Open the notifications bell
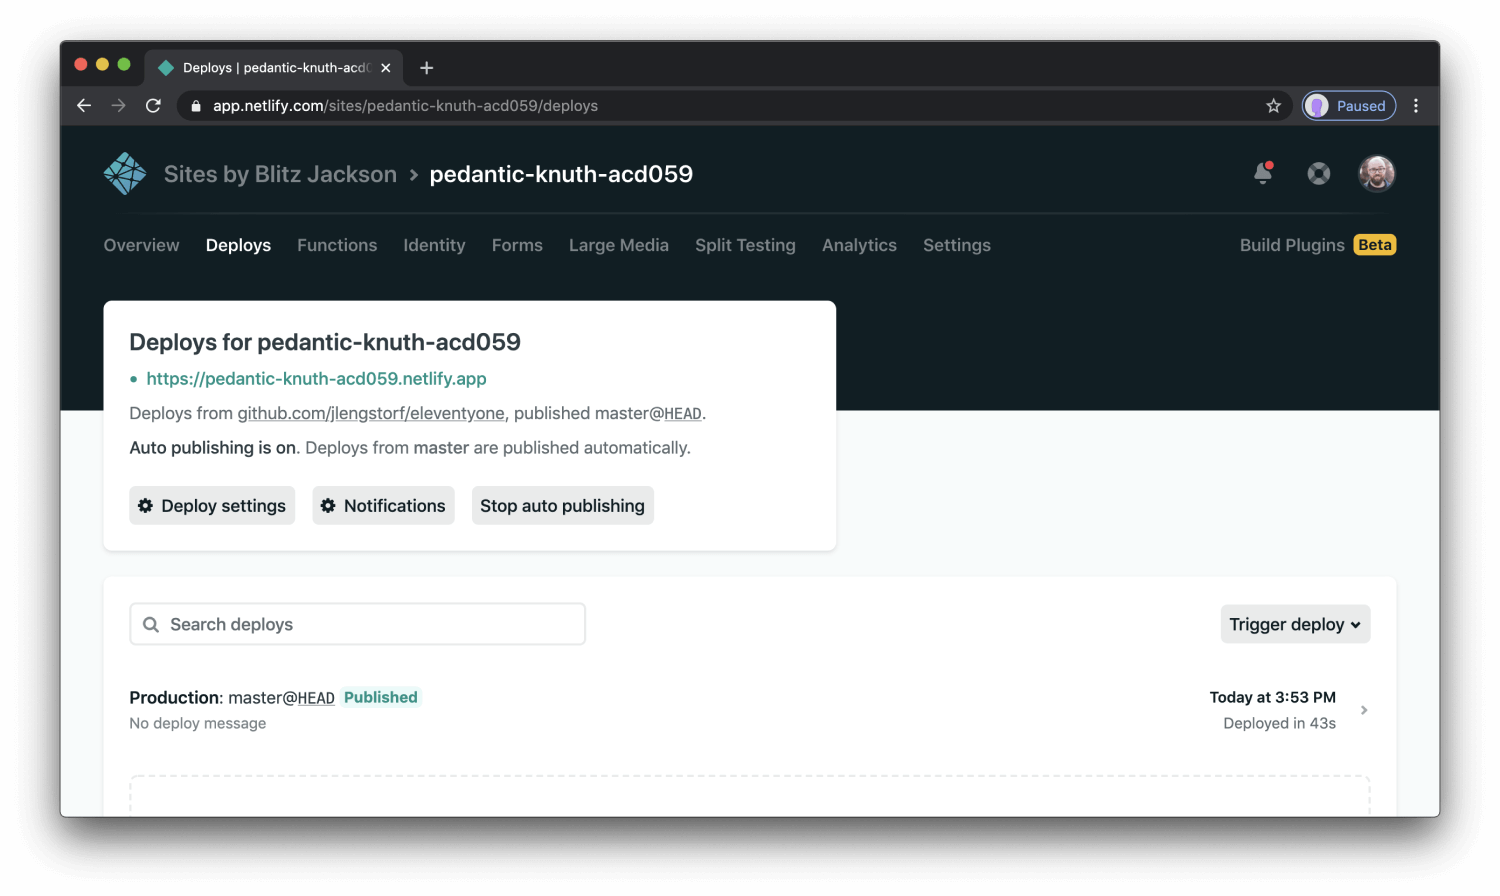Viewport: 1500px width, 896px height. [1262, 173]
